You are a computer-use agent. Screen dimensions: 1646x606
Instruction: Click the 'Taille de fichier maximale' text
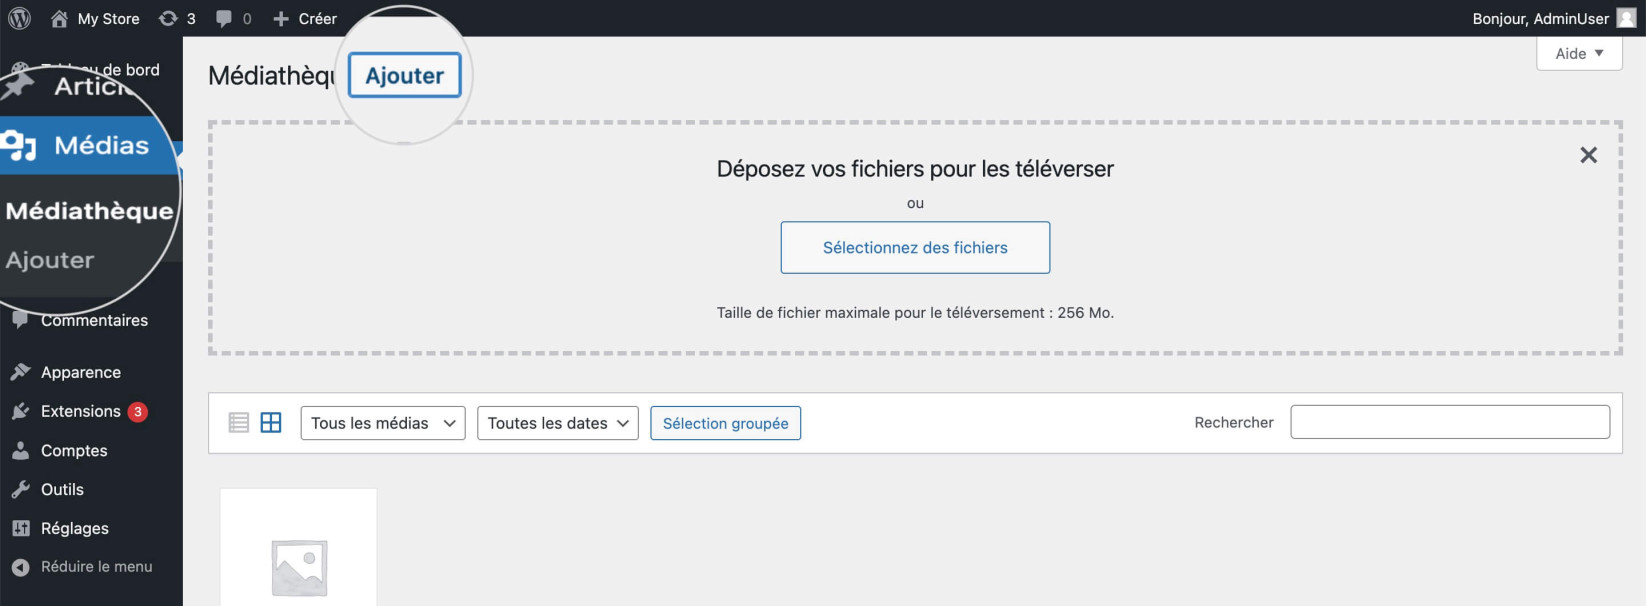point(915,313)
